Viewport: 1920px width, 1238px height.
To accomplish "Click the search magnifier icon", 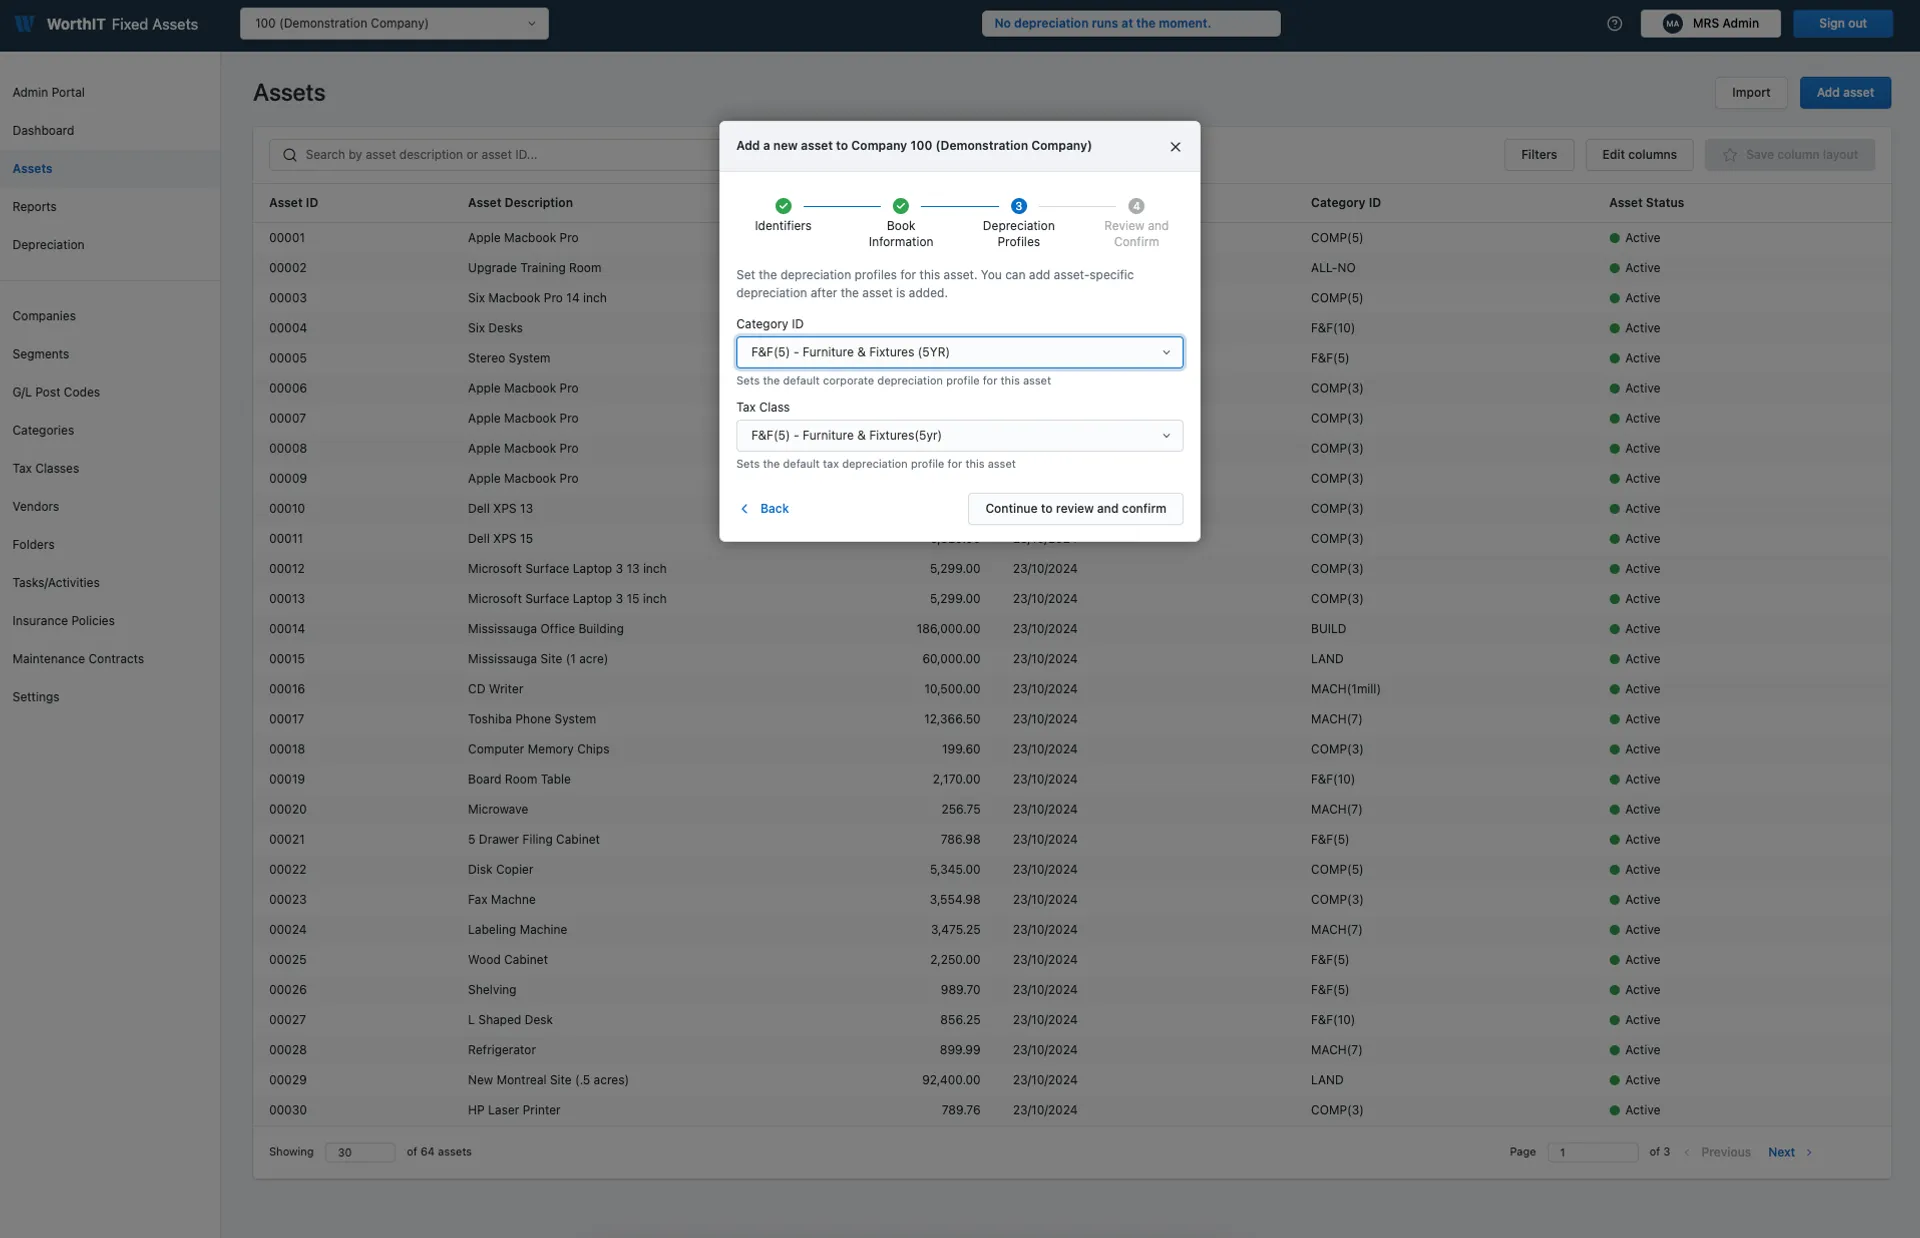I will [x=290, y=154].
